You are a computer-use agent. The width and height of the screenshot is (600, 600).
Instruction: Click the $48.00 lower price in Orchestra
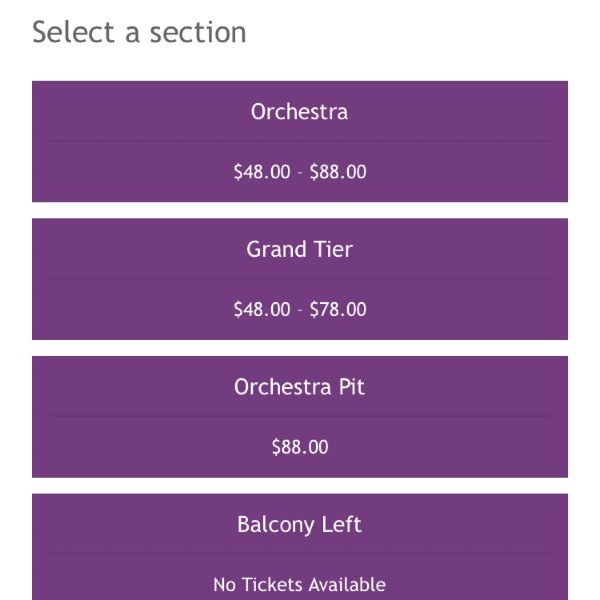(x=262, y=171)
